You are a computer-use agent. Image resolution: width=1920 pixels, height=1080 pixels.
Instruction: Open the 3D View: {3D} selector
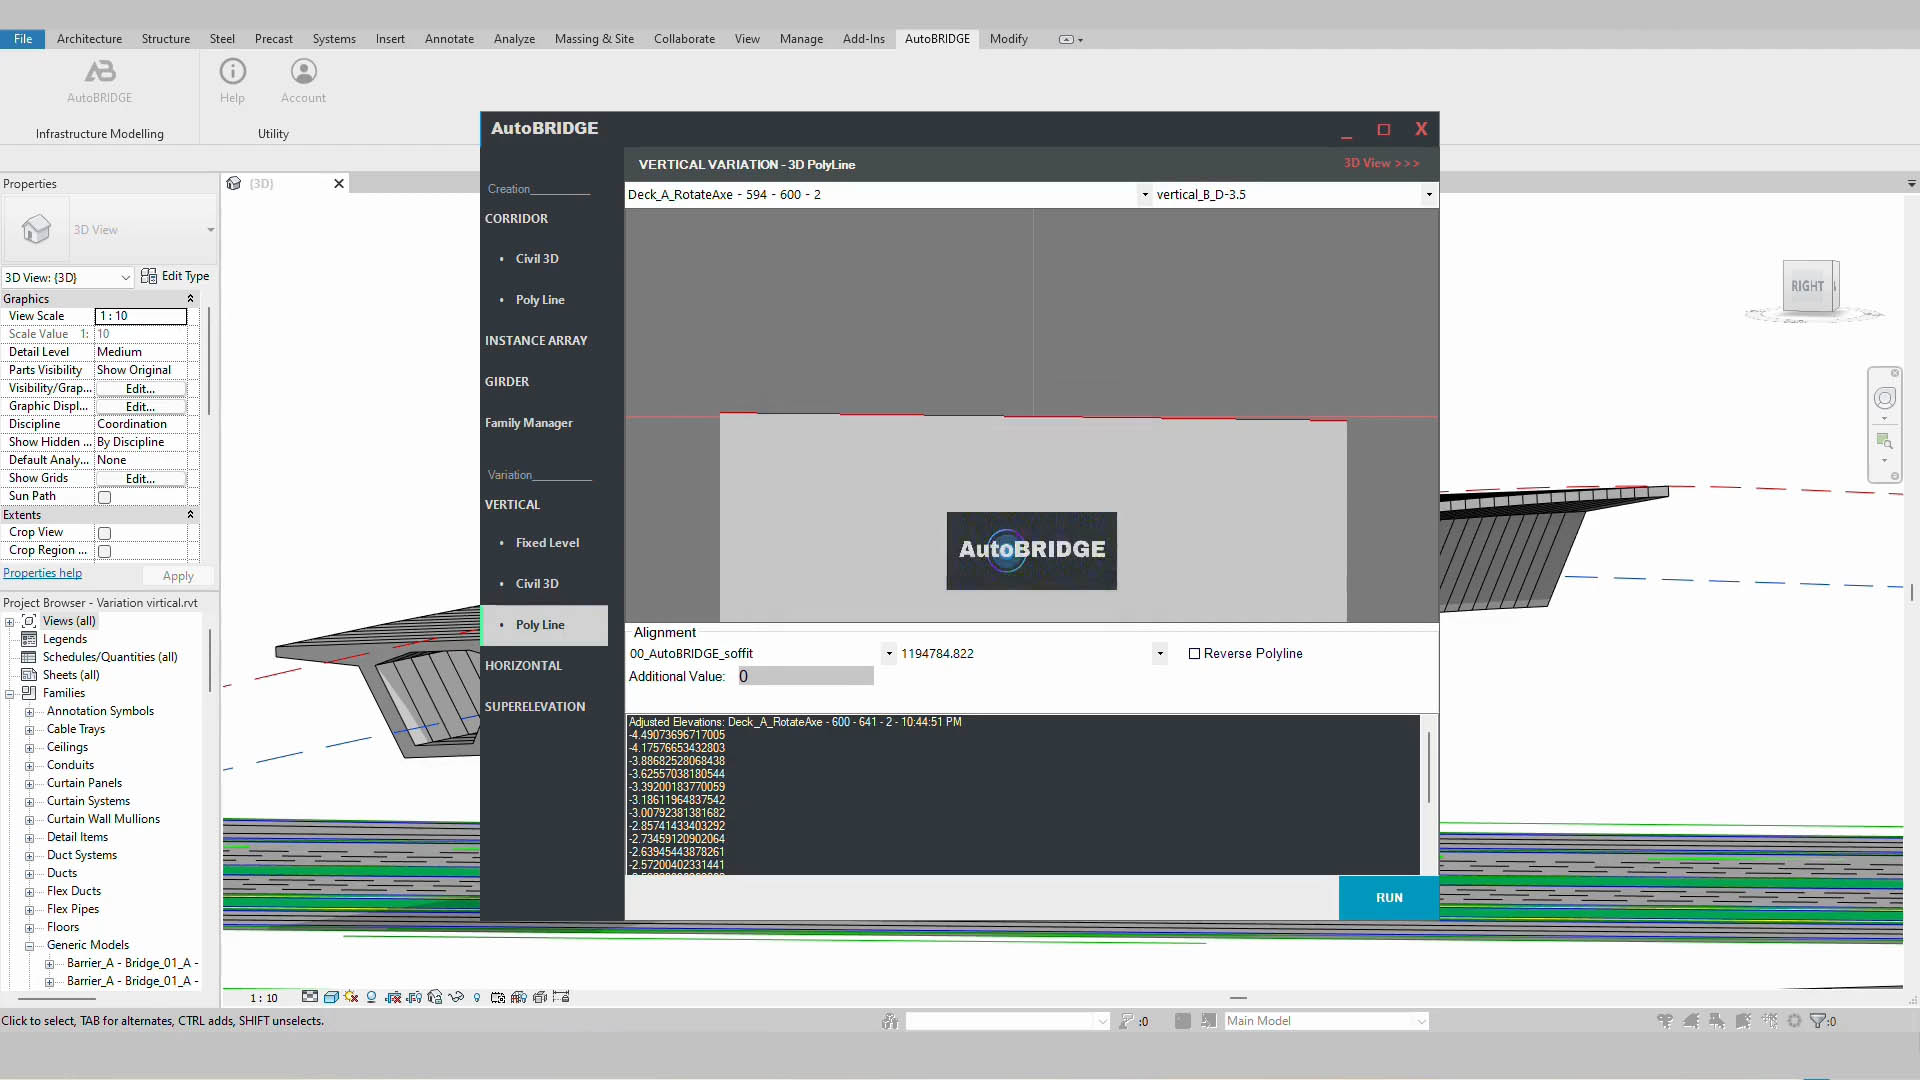(67, 277)
